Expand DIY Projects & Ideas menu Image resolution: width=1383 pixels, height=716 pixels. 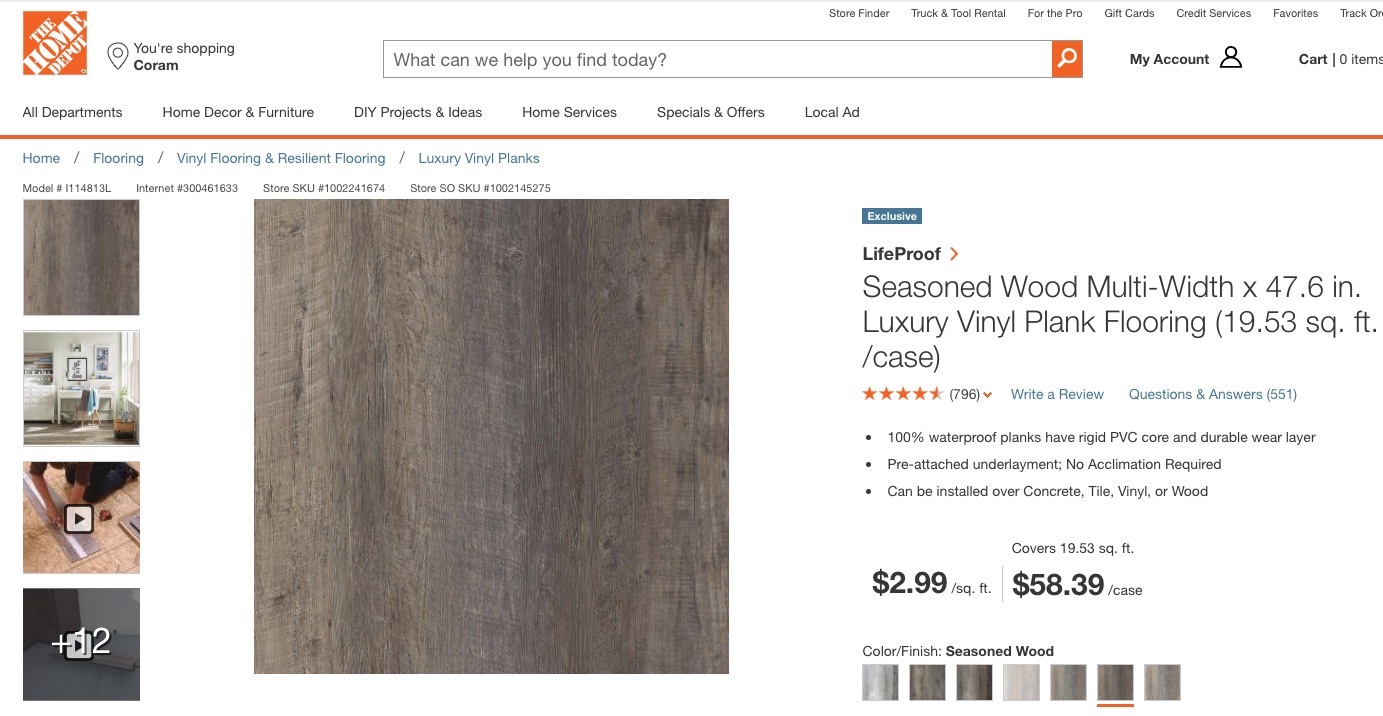pyautogui.click(x=418, y=112)
